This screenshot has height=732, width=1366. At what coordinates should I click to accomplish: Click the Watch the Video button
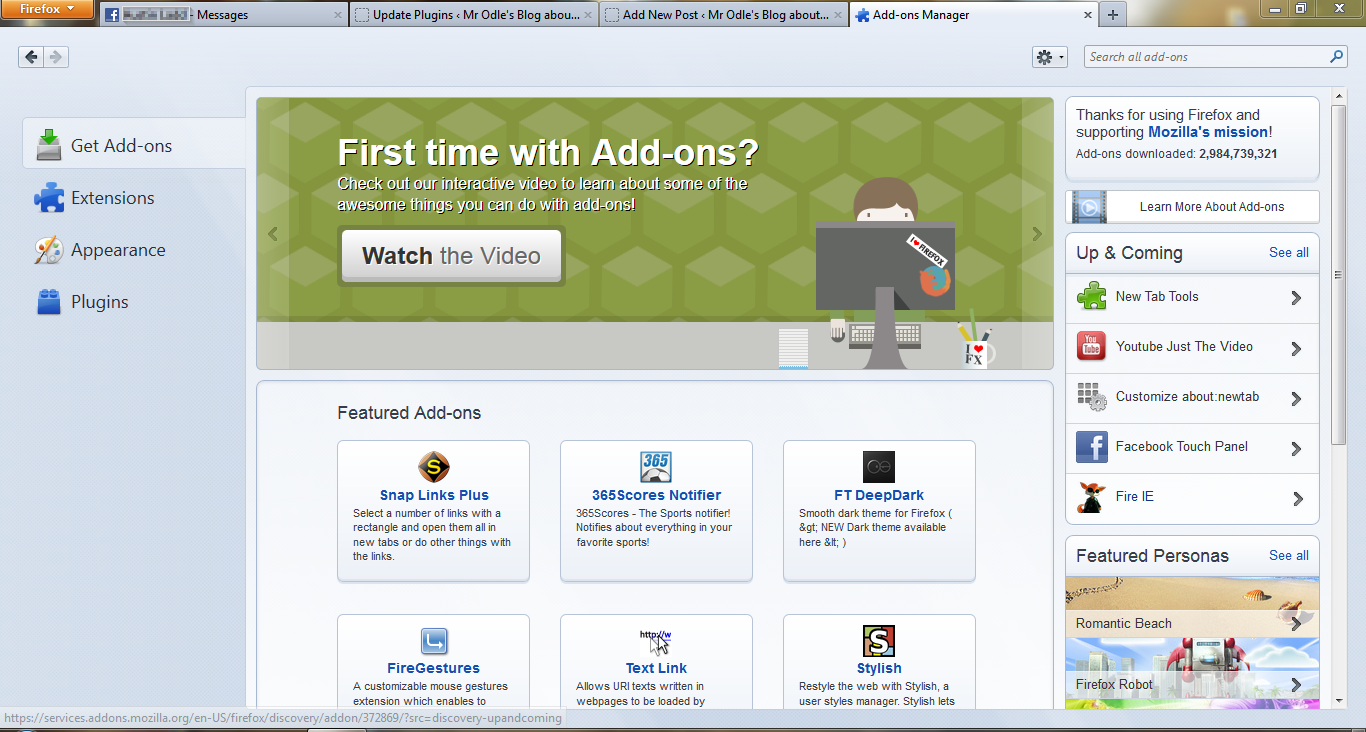[x=451, y=256]
